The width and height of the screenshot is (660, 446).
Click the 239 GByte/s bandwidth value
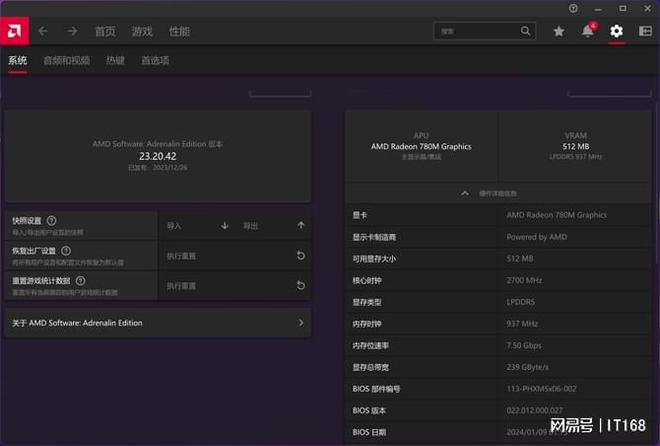(527, 367)
